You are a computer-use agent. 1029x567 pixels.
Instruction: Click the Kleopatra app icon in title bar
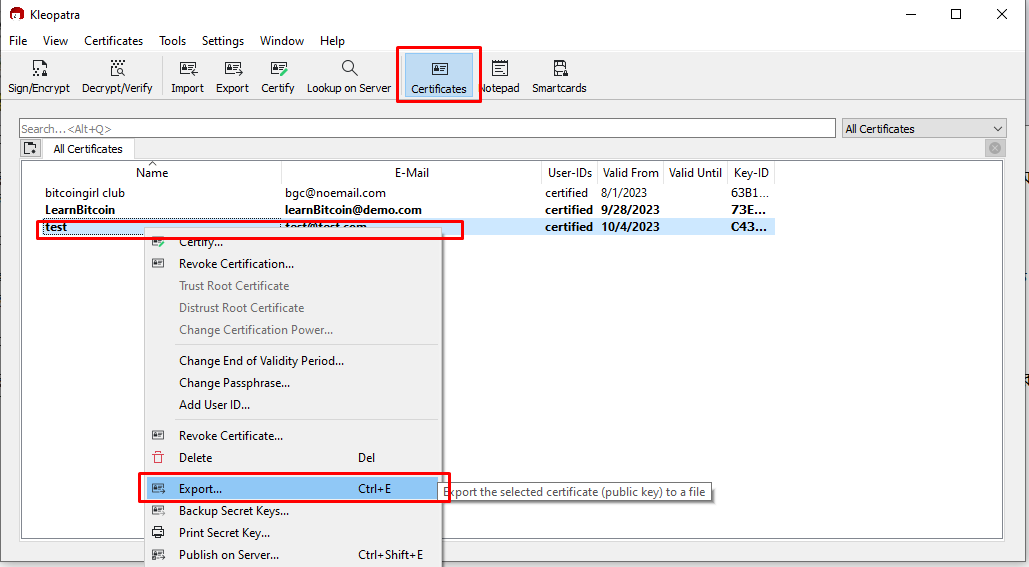click(17, 14)
